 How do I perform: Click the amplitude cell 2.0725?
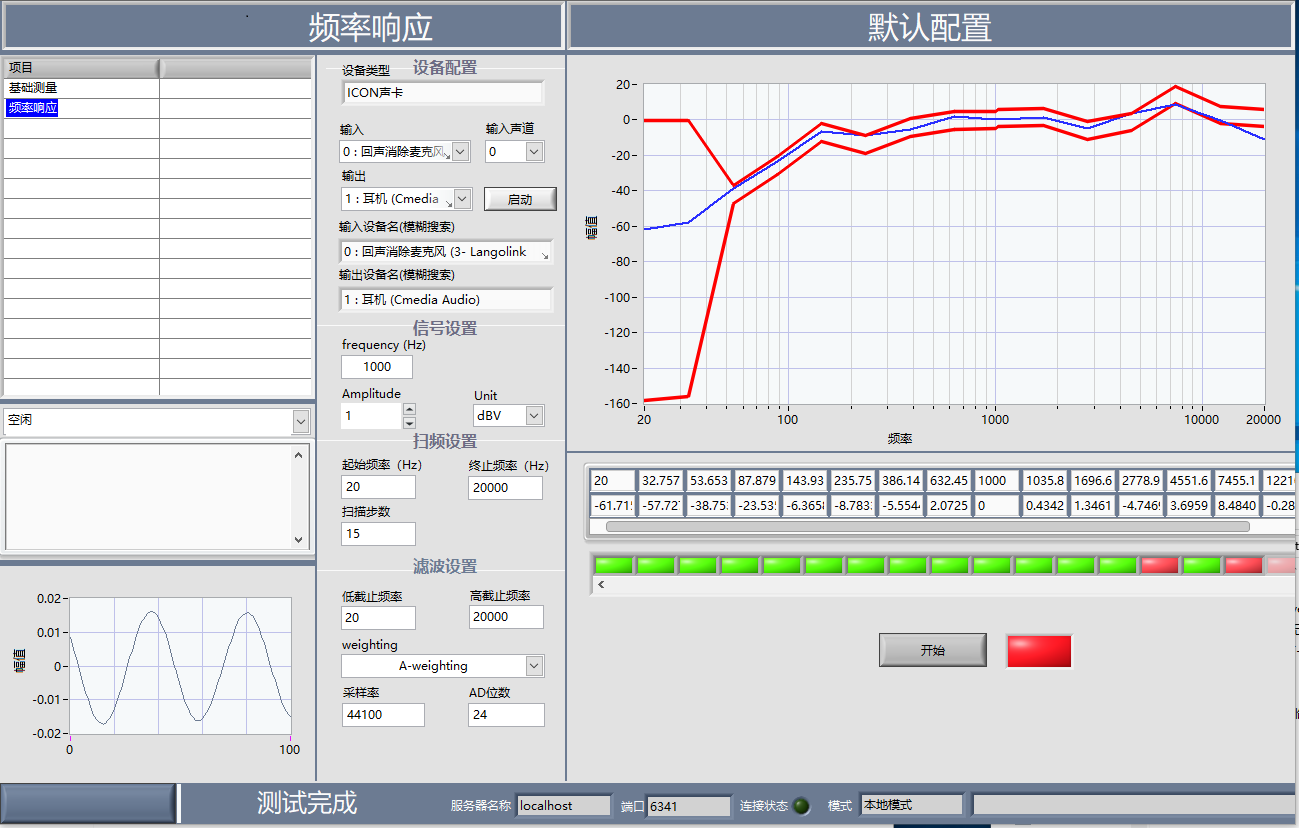[948, 506]
